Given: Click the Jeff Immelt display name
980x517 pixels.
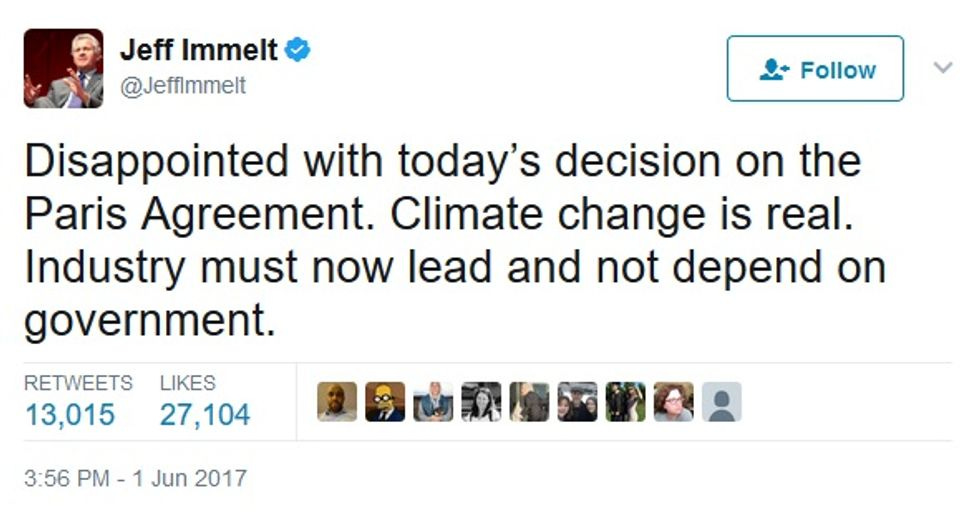Looking at the screenshot, I should point(198,51).
